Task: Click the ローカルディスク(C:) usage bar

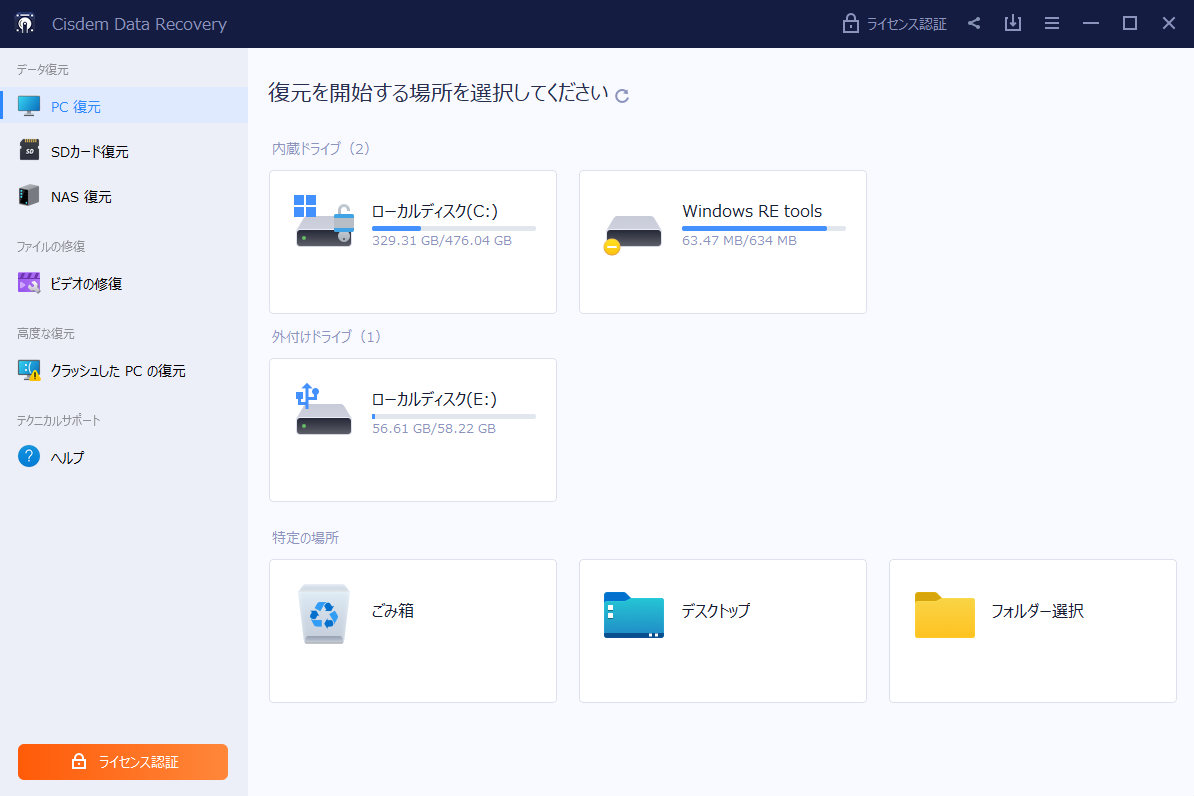Action: pos(453,229)
